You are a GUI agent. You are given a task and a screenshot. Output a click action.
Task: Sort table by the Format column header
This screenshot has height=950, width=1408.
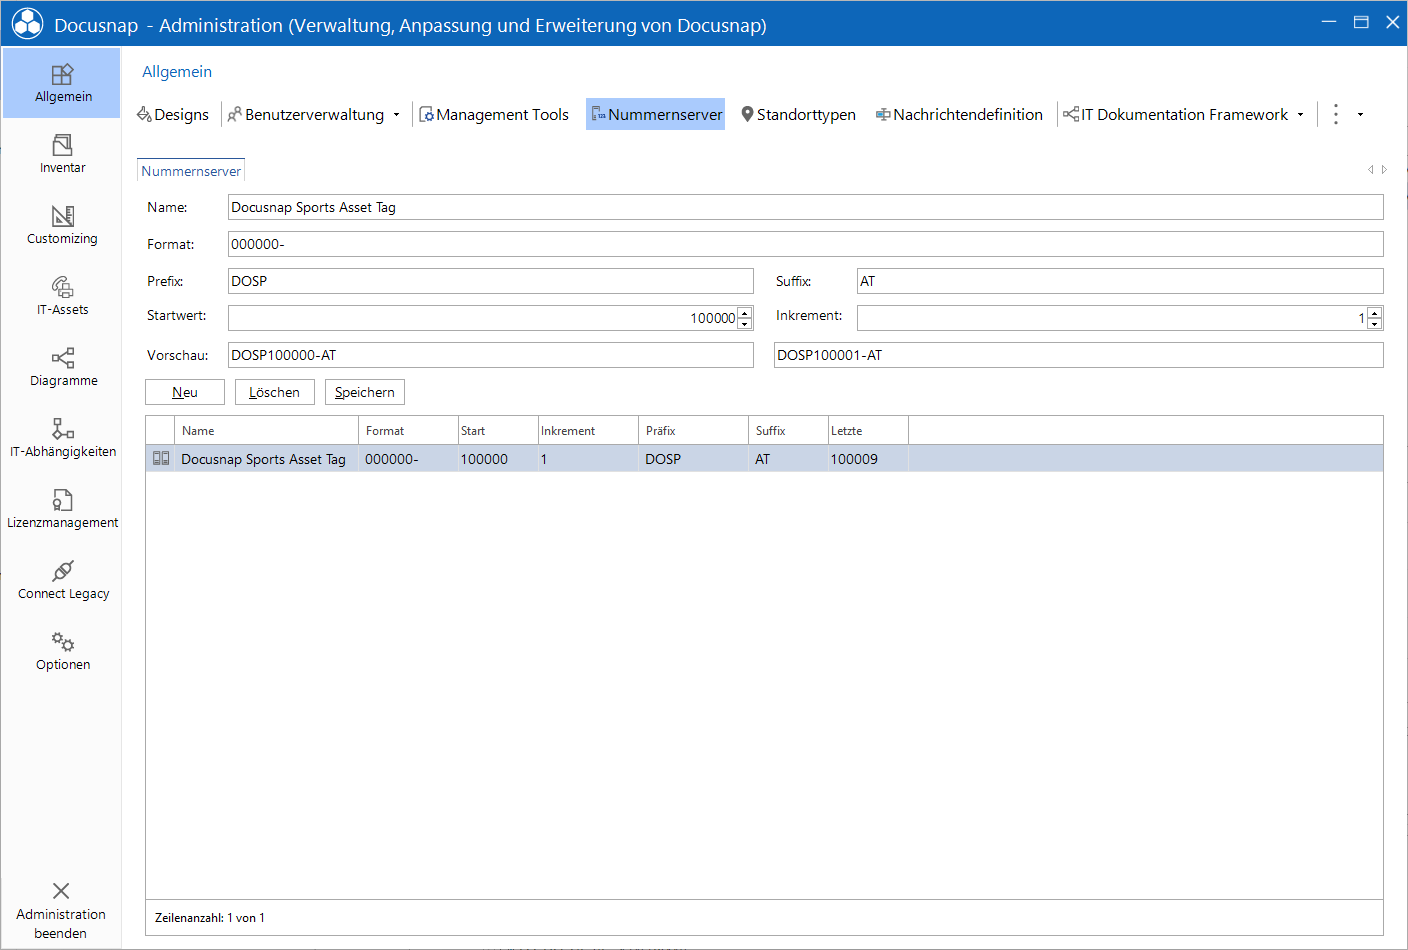pos(408,431)
